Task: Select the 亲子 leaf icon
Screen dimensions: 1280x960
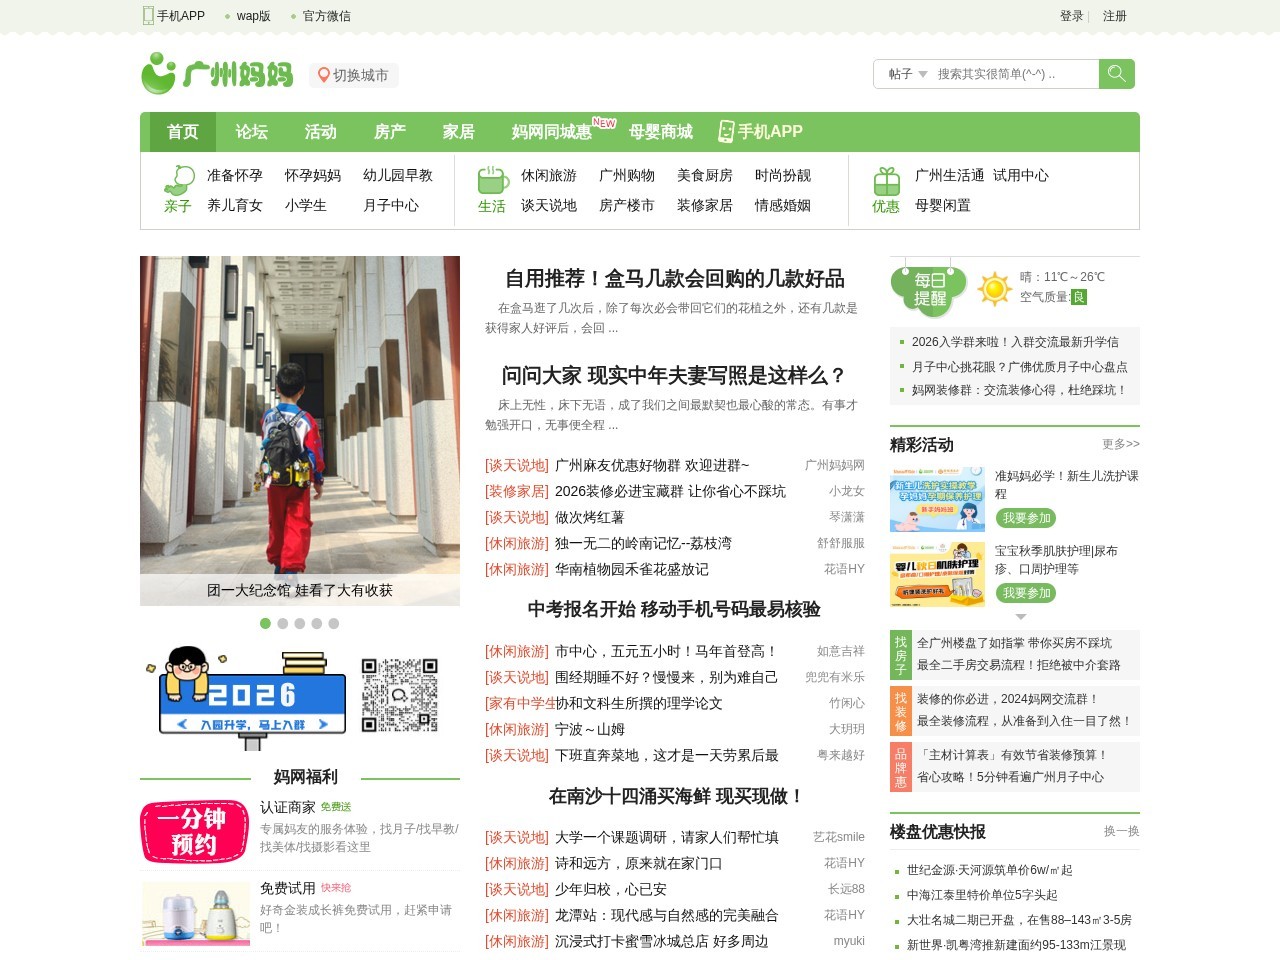Action: (x=177, y=177)
